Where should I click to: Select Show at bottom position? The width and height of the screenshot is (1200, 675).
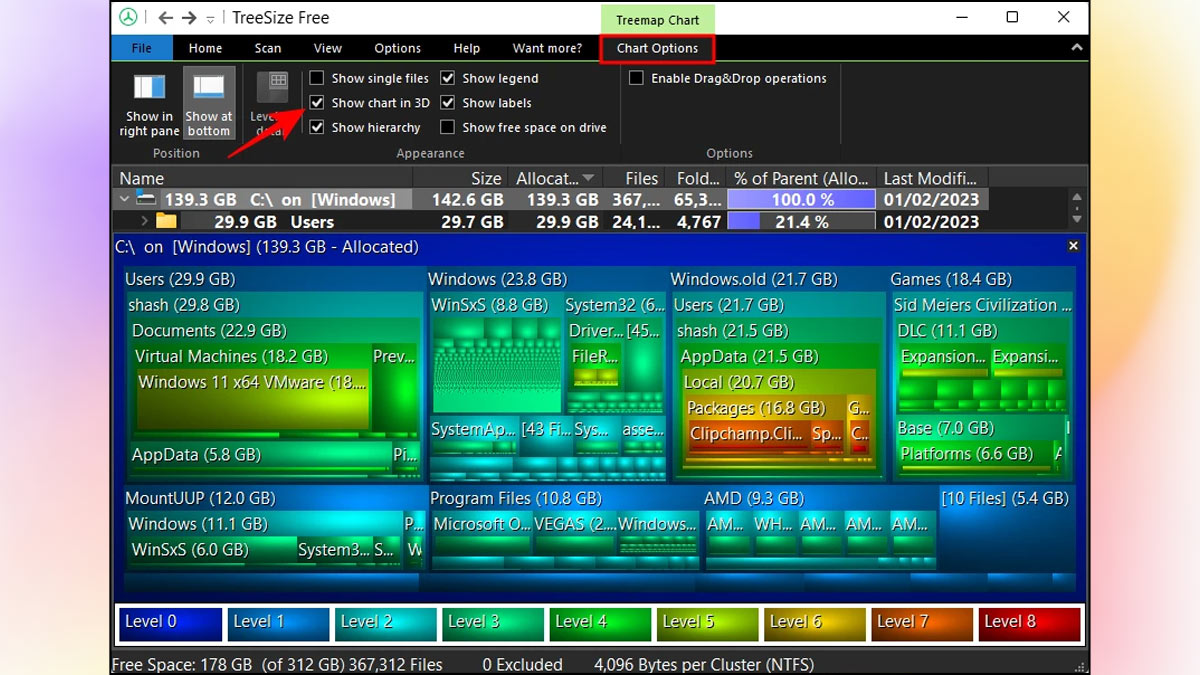[209, 103]
